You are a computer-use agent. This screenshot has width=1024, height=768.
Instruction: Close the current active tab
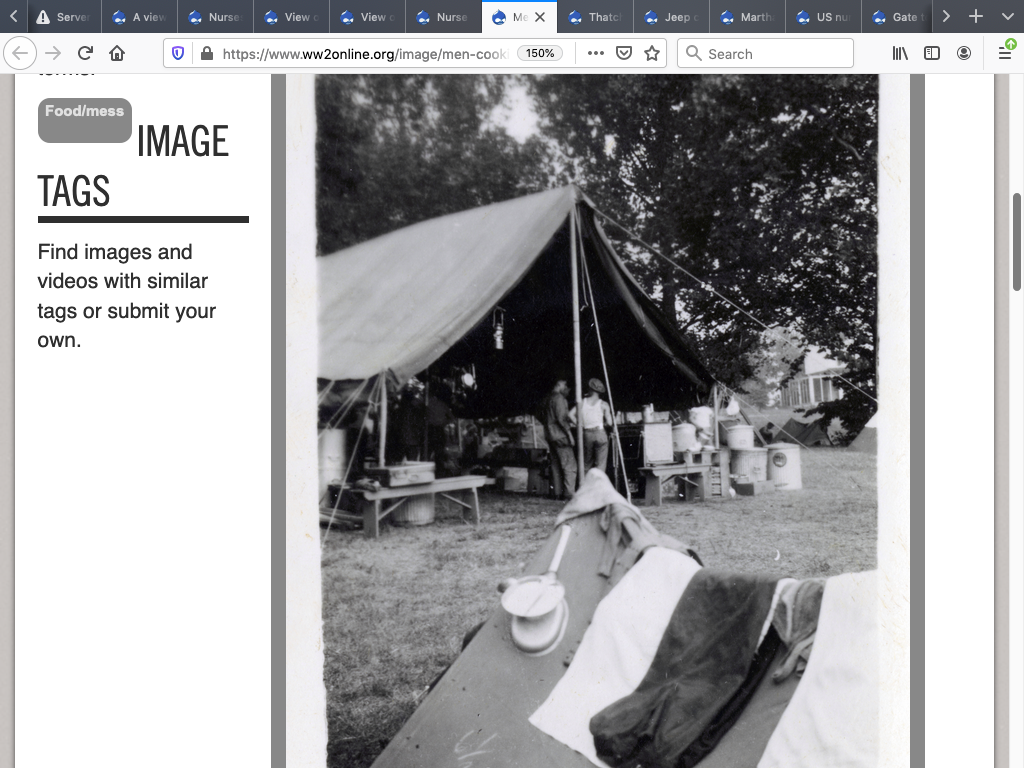[x=540, y=17]
